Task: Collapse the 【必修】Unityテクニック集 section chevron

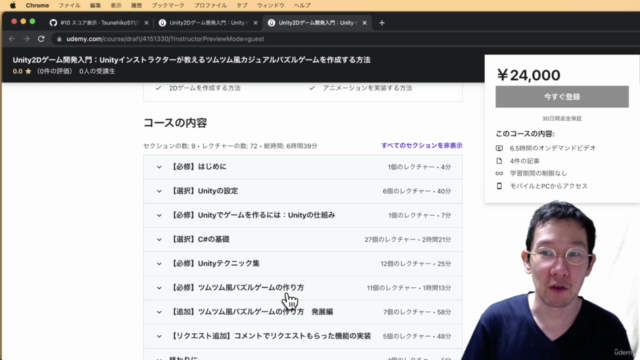Action: pos(159,264)
